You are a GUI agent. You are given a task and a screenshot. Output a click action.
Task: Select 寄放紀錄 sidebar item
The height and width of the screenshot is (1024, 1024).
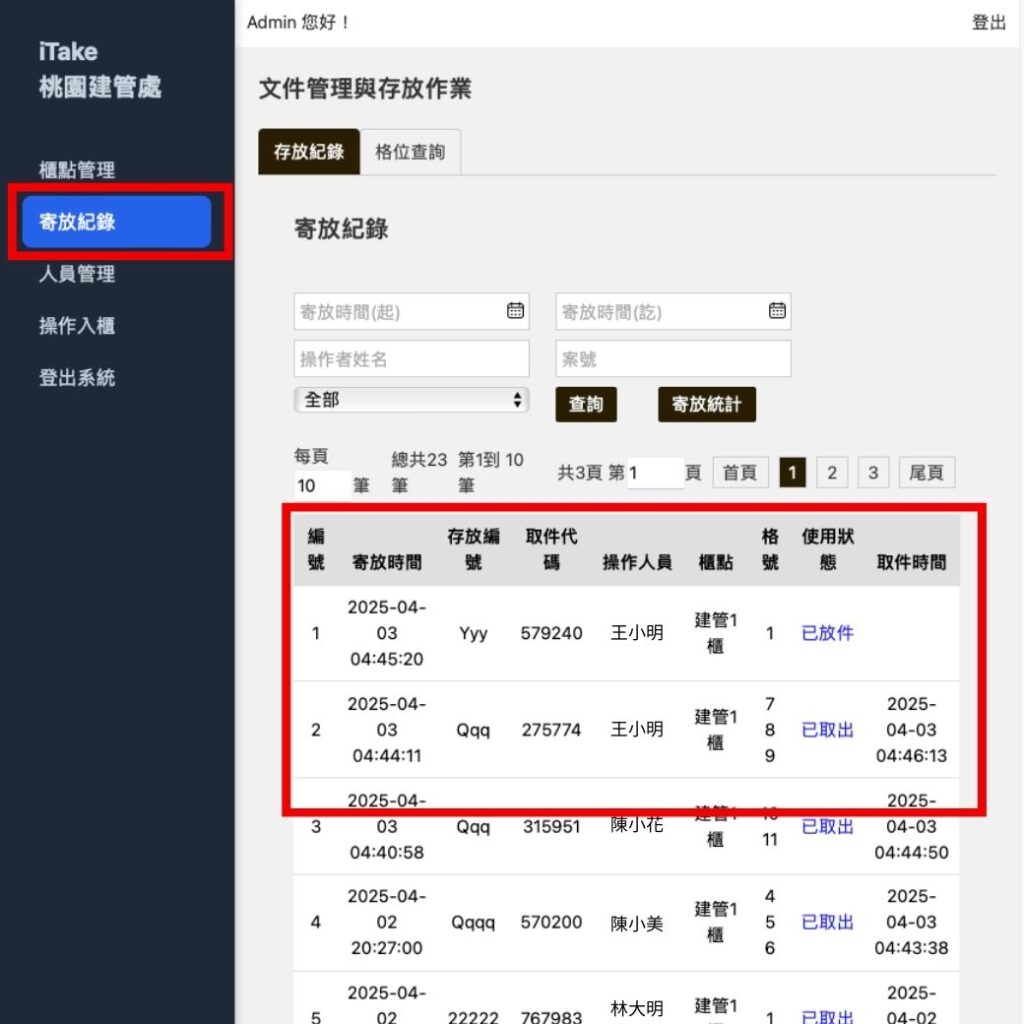point(116,222)
